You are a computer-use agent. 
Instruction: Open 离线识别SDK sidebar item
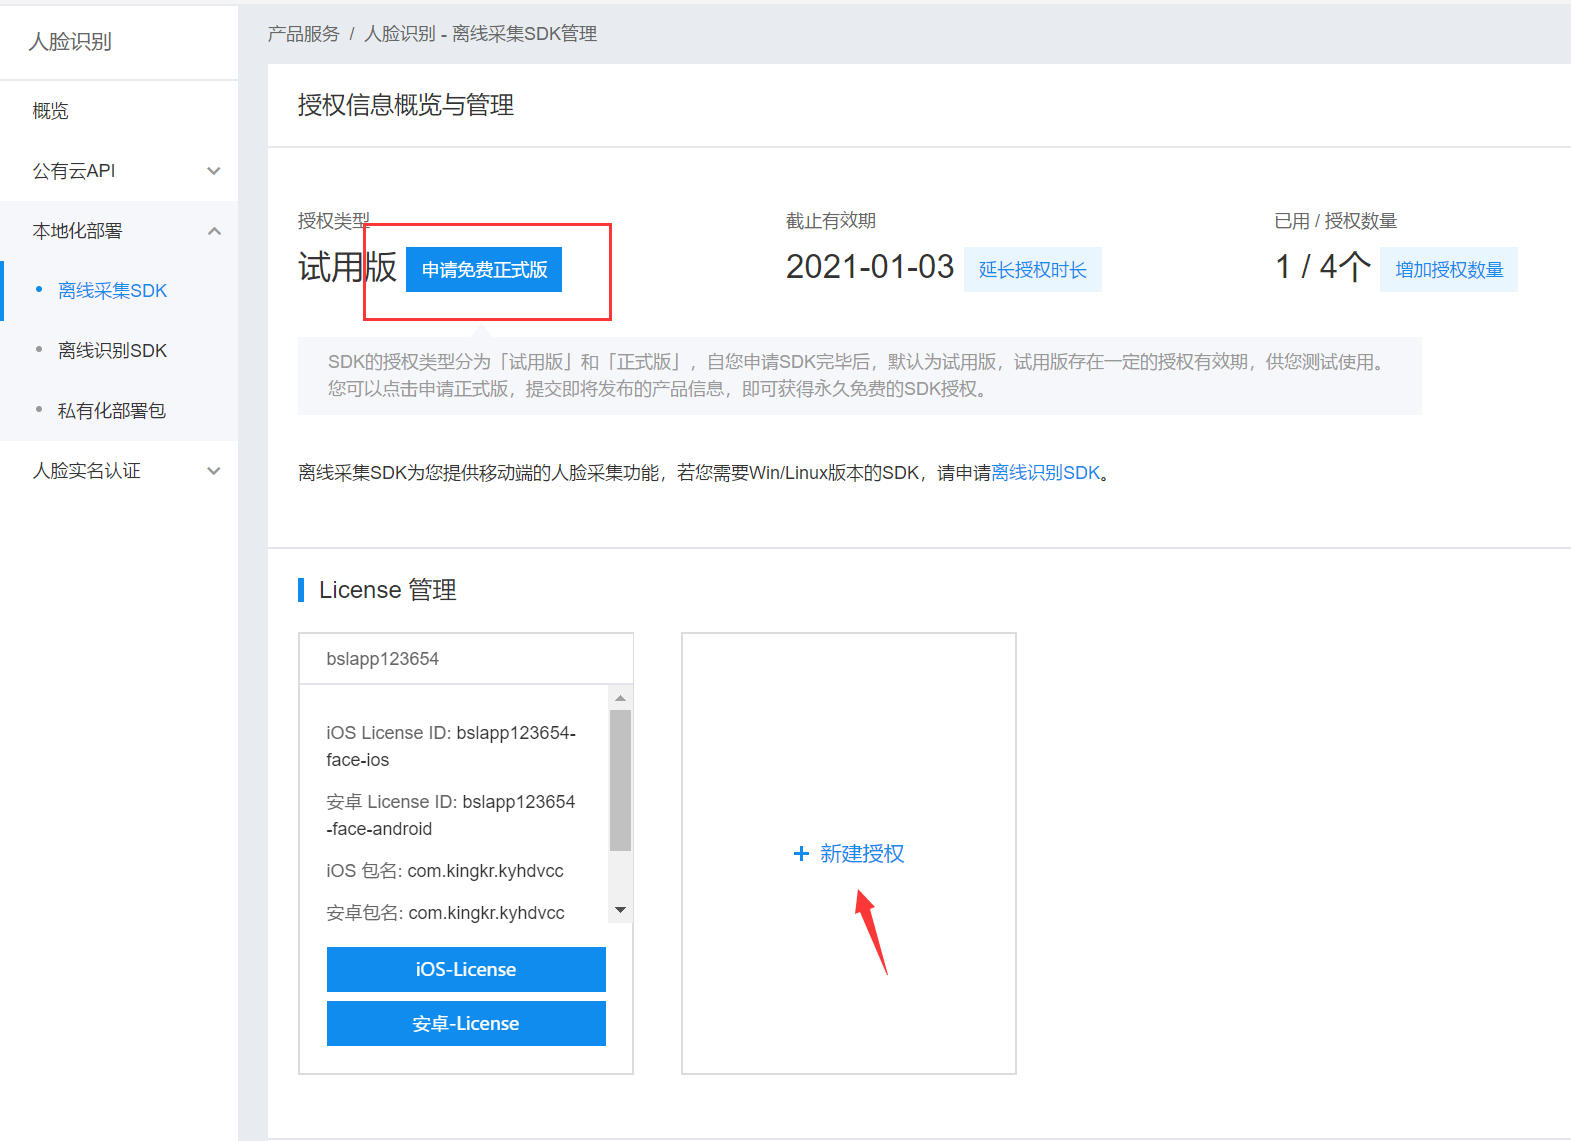[x=112, y=351]
